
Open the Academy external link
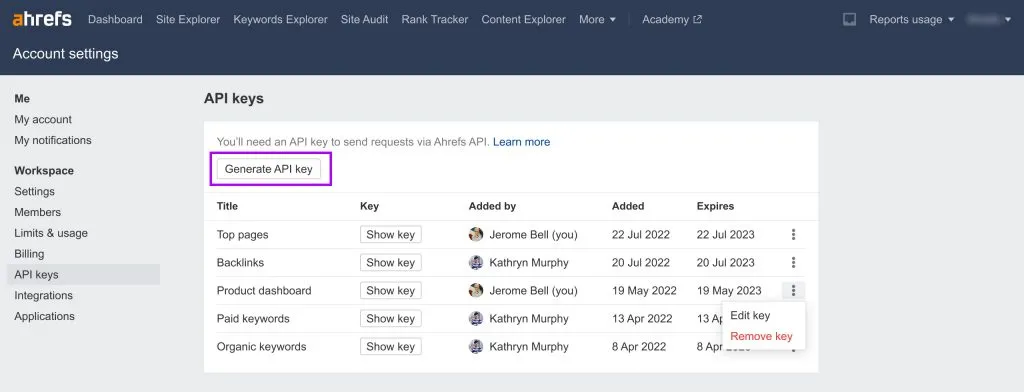pos(672,20)
